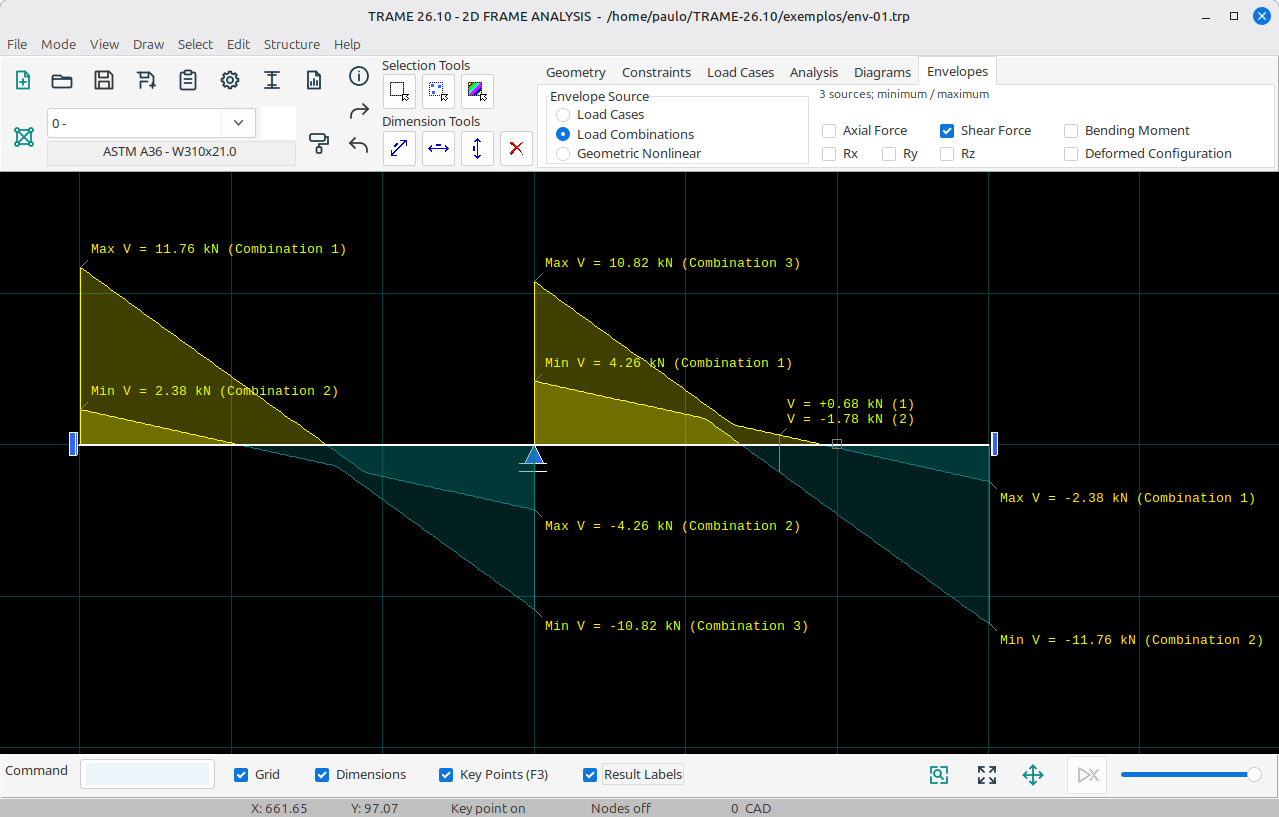Viewport: 1279px width, 817px height.
Task: Open the Help menu
Action: [347, 44]
